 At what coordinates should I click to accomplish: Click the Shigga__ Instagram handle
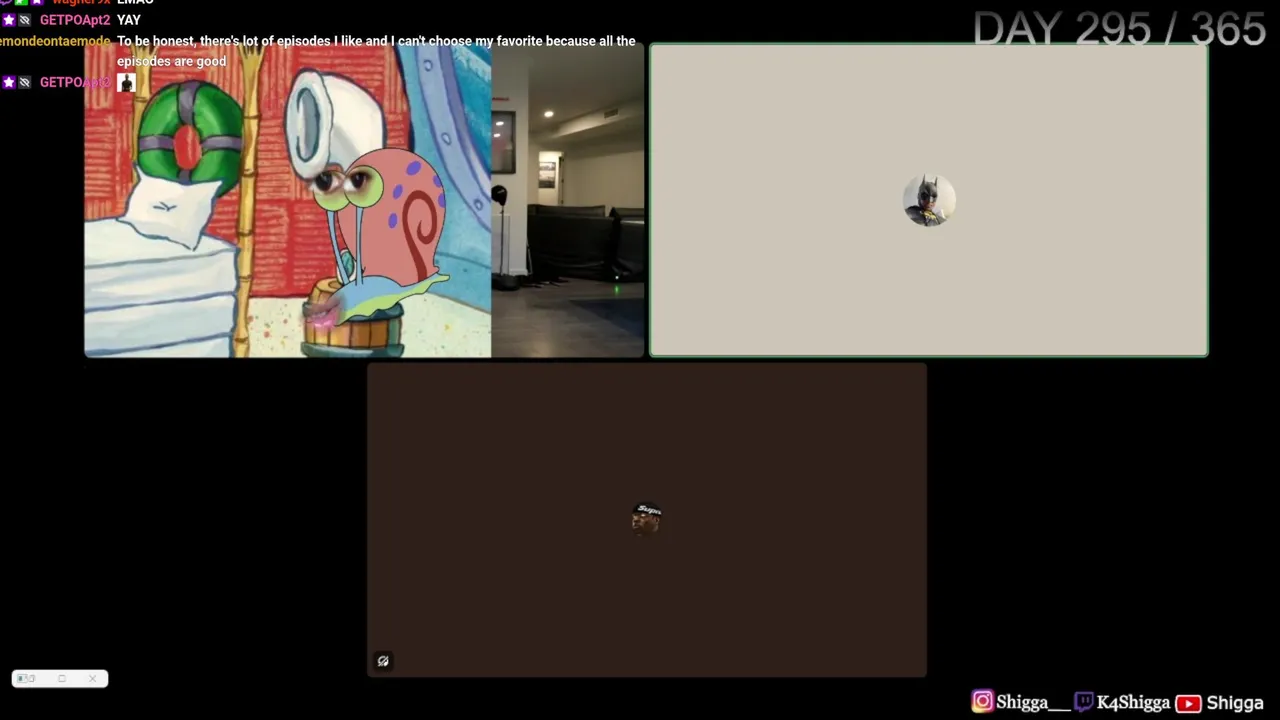click(1033, 703)
